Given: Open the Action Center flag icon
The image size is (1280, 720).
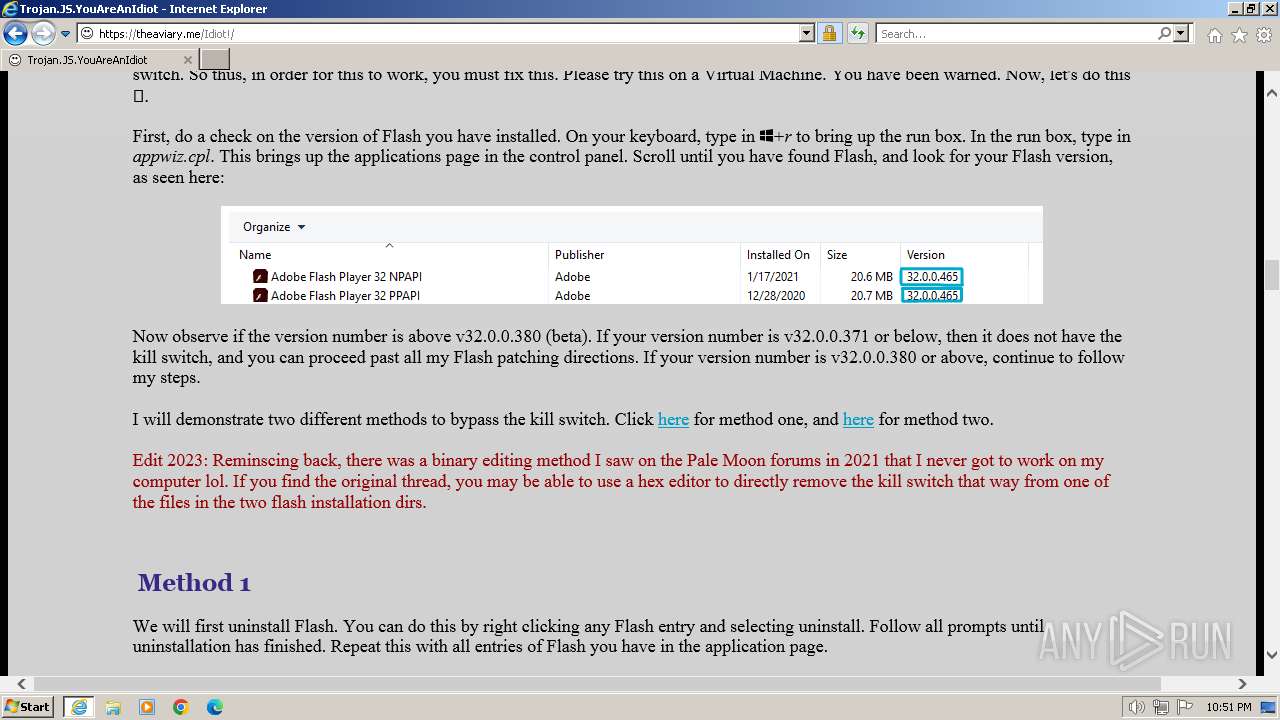Looking at the screenshot, I should 1183,707.
